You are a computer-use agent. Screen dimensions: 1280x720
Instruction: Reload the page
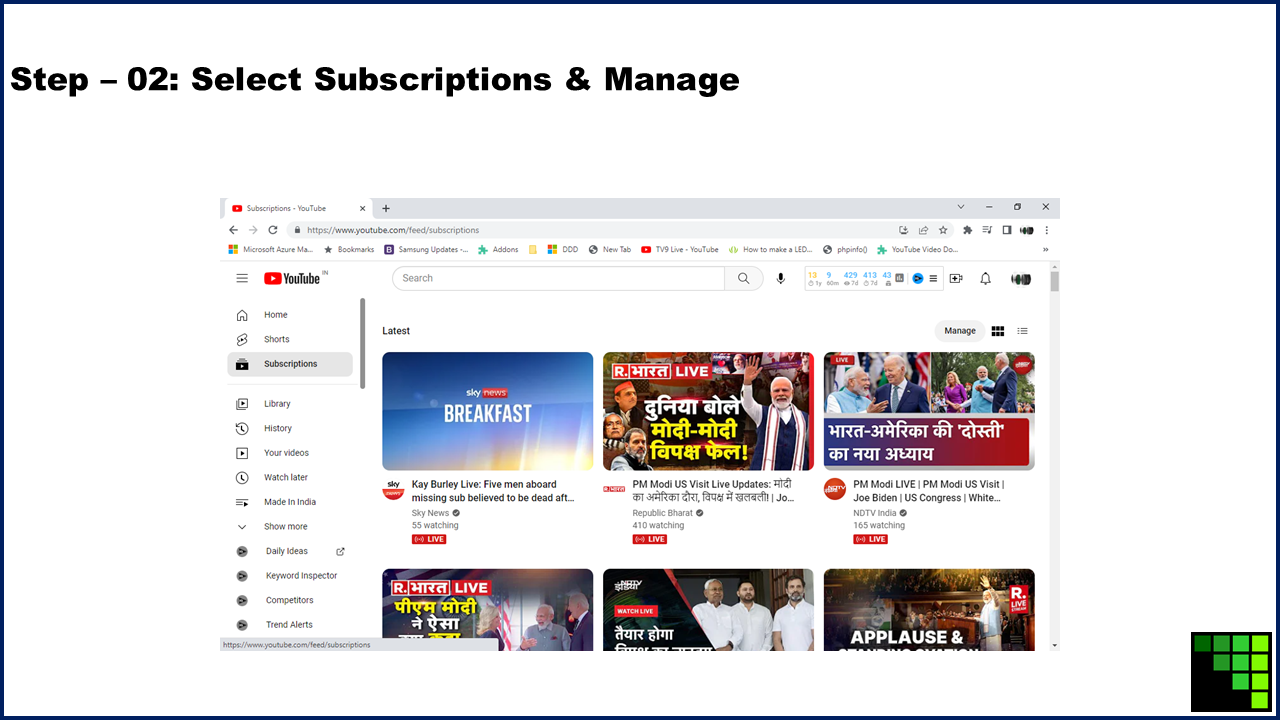pos(272,230)
